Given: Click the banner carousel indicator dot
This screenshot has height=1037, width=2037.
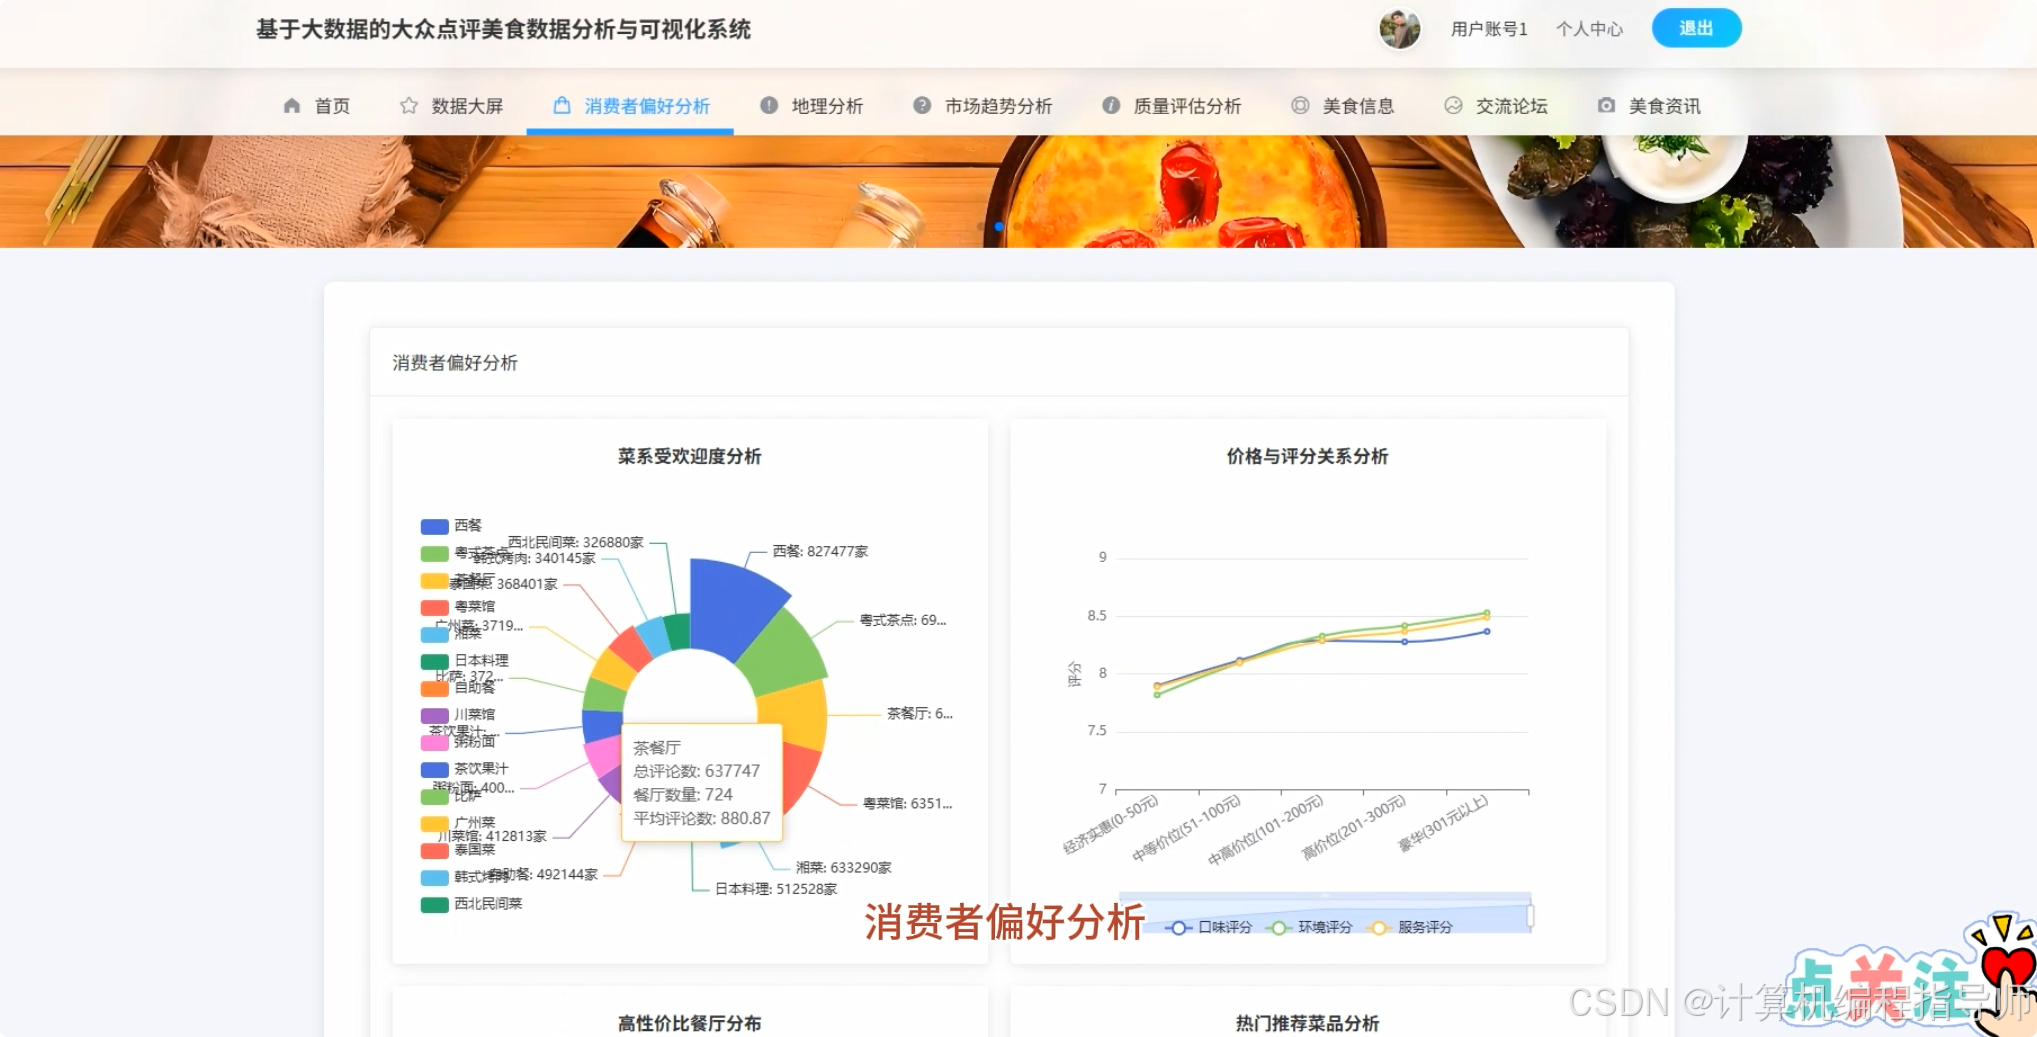Looking at the screenshot, I should coord(999,227).
